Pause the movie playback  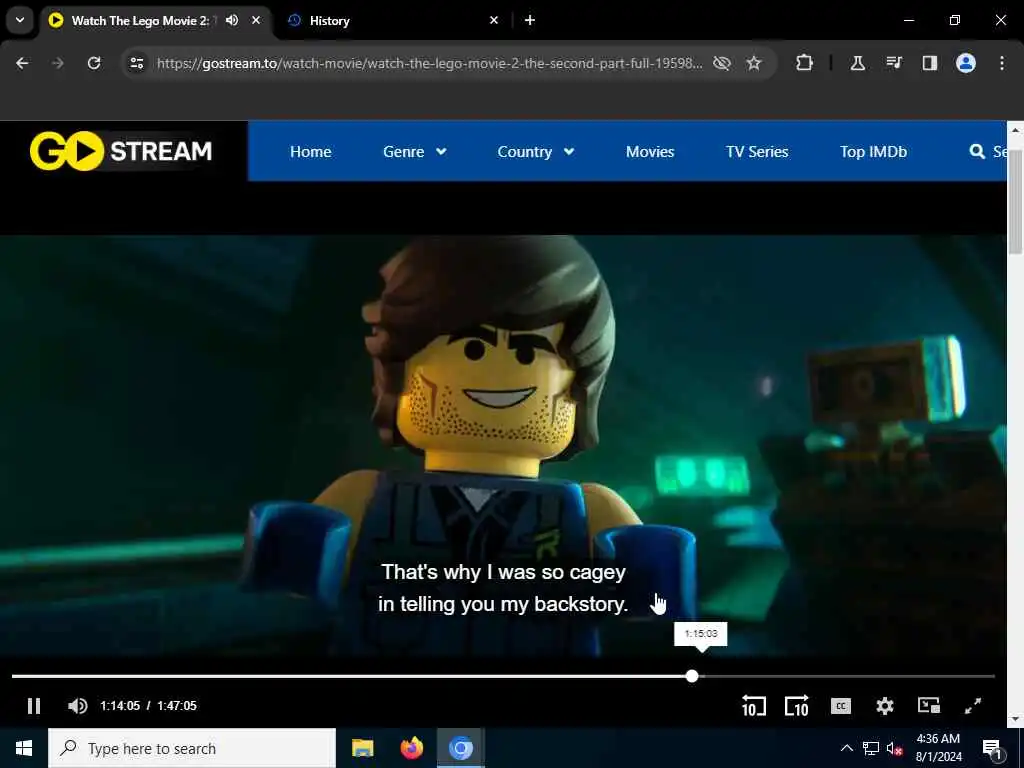tap(34, 706)
